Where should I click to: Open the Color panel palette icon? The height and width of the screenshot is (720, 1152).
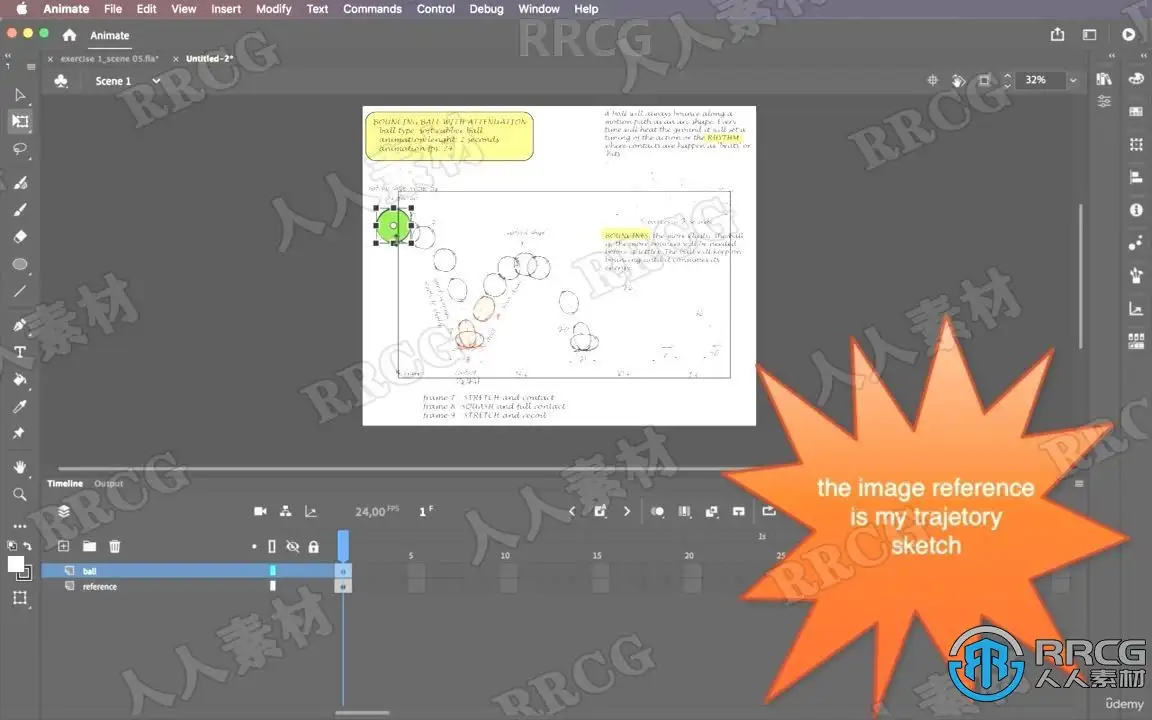(1136, 79)
